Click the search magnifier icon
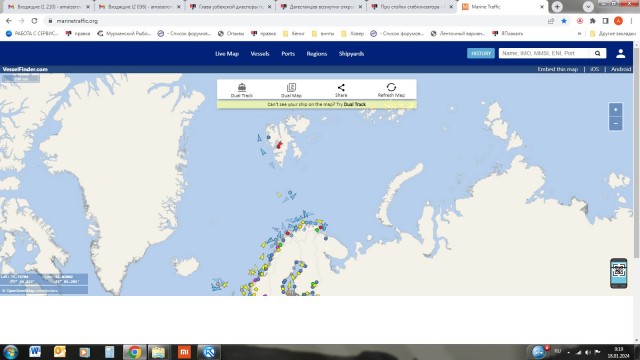 598,53
